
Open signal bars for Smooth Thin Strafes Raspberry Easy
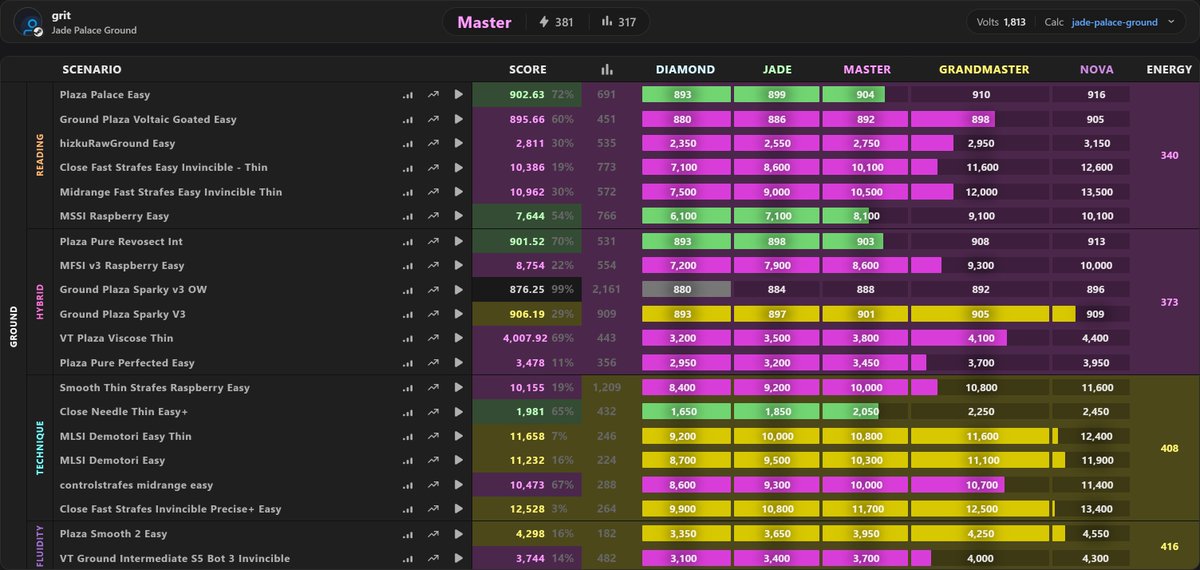(407, 387)
